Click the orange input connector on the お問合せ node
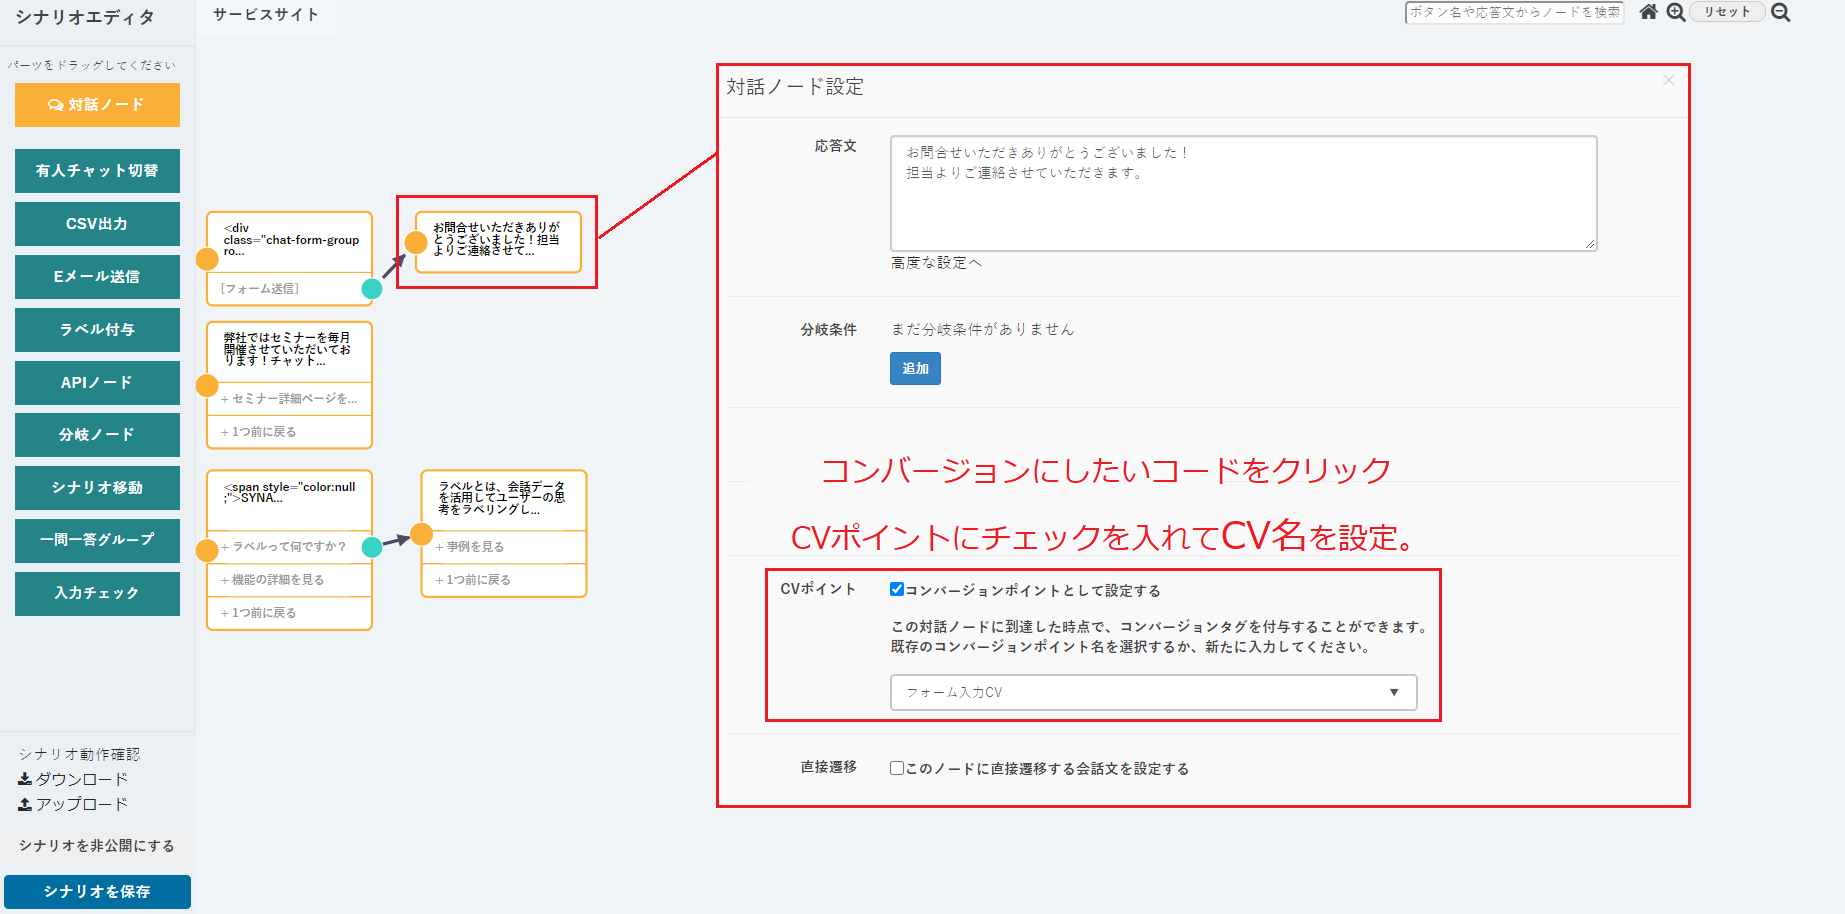The width and height of the screenshot is (1845, 914). 416,242
